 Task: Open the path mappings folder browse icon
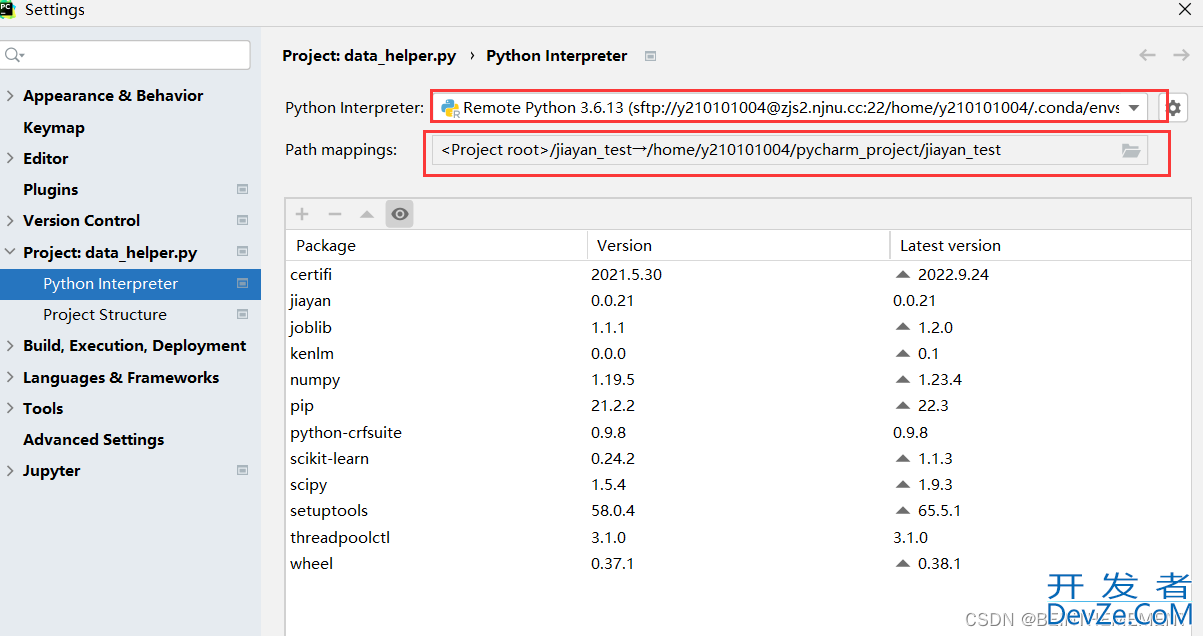(x=1131, y=151)
